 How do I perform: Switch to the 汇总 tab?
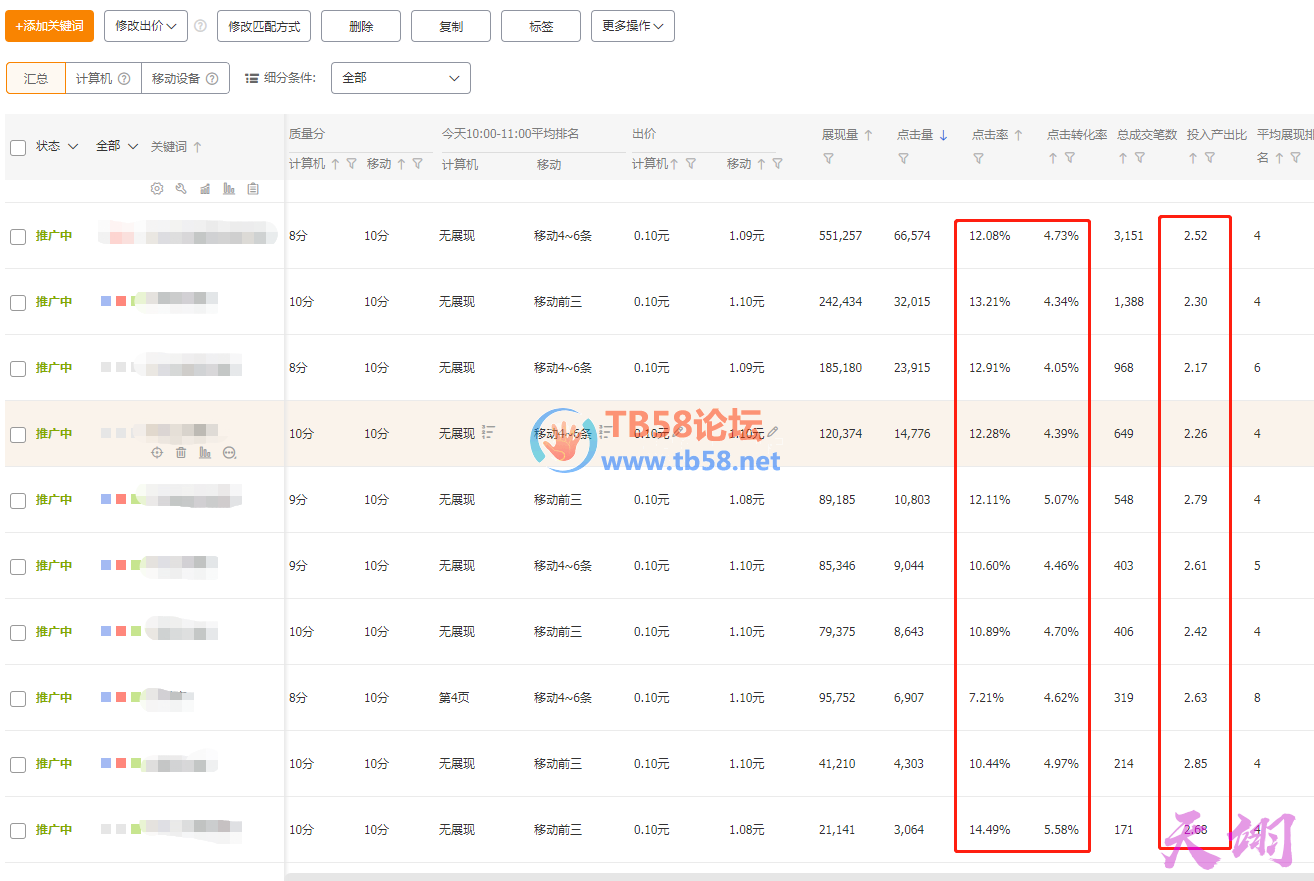point(36,78)
